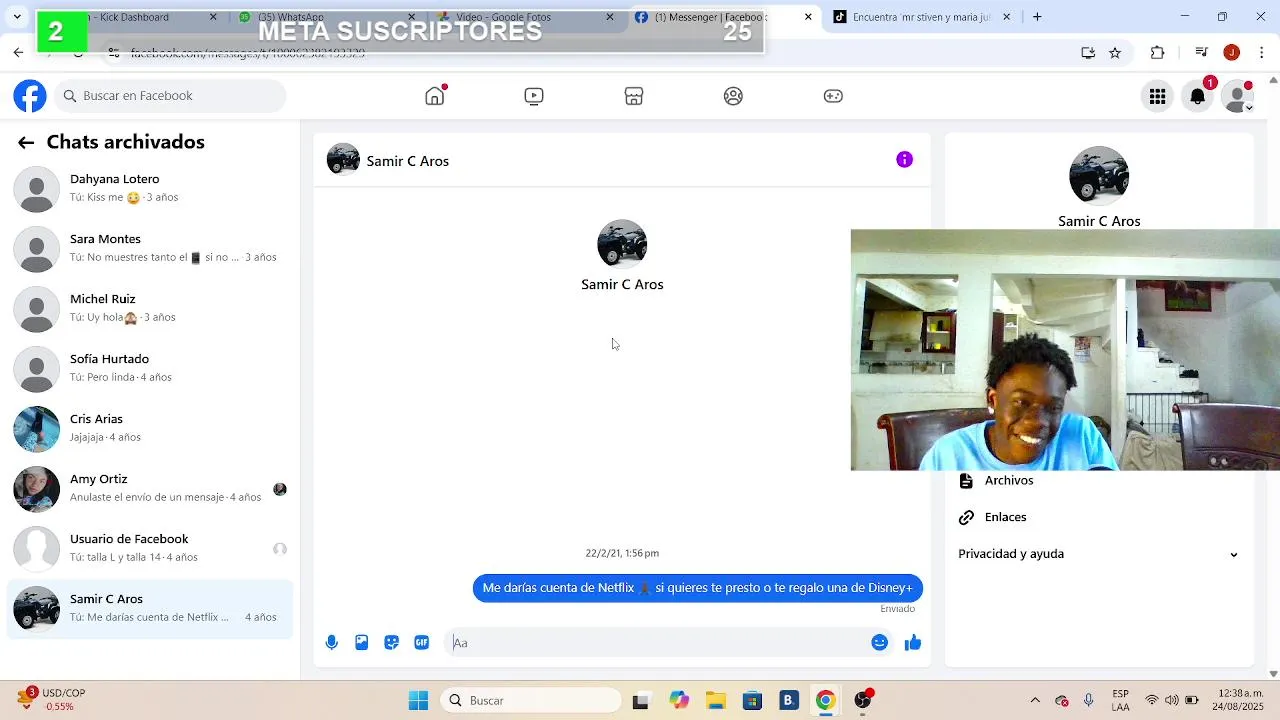Viewport: 1280px width, 720px height.
Task: Open the emoji picker in composer
Action: pos(879,643)
